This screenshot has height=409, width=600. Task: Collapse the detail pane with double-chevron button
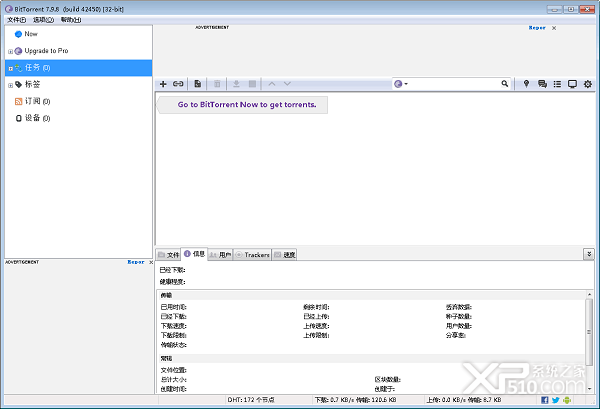(589, 254)
